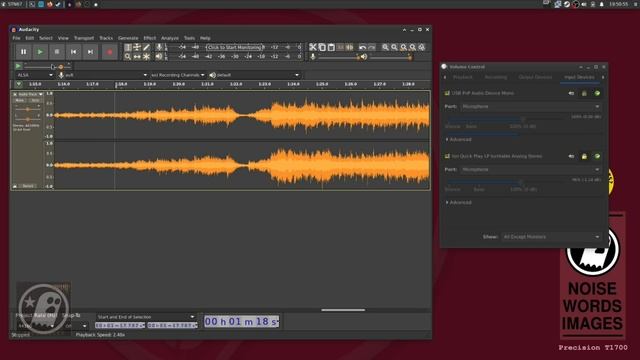Viewport: 640px width, 360px height.
Task: Paste using the clipboard icon
Action: tap(331, 47)
